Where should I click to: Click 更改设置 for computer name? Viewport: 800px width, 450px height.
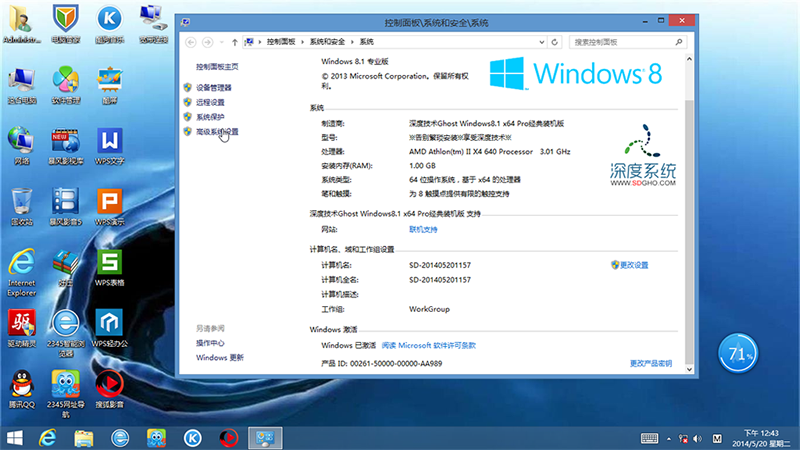click(634, 265)
